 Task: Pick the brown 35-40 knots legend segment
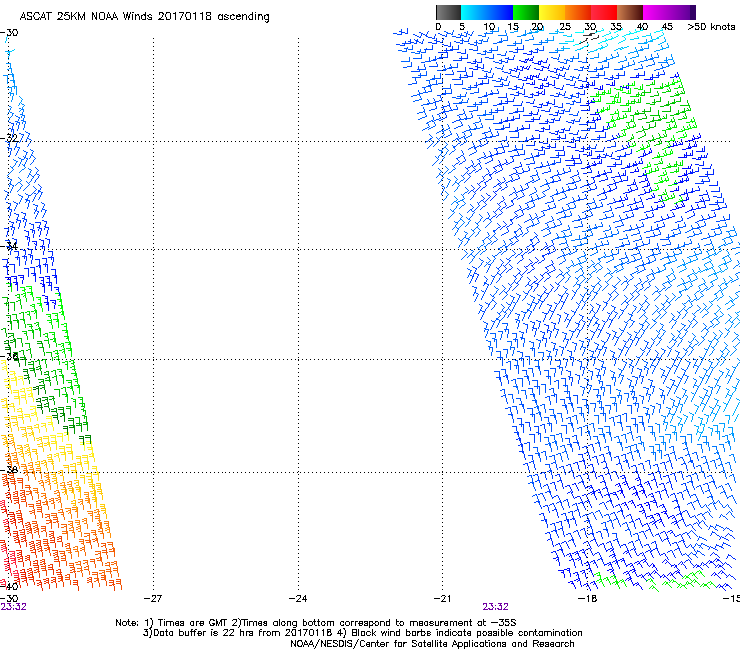630,12
